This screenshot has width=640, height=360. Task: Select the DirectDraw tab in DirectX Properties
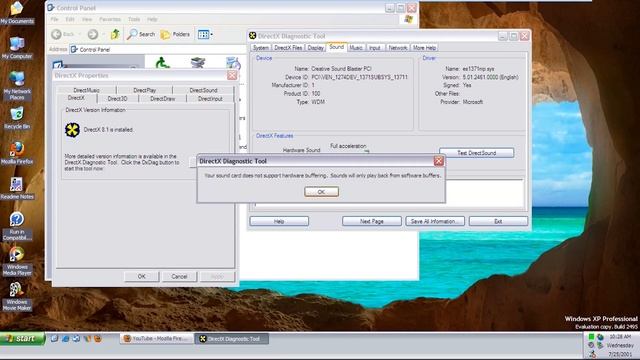point(162,99)
